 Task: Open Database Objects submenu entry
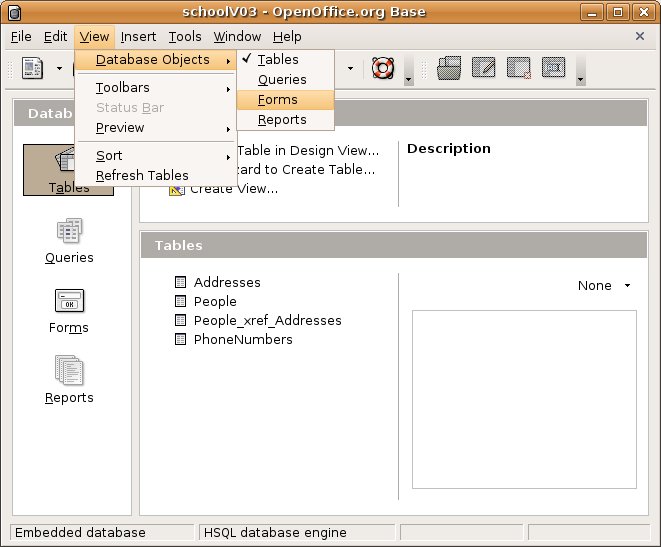coord(156,60)
